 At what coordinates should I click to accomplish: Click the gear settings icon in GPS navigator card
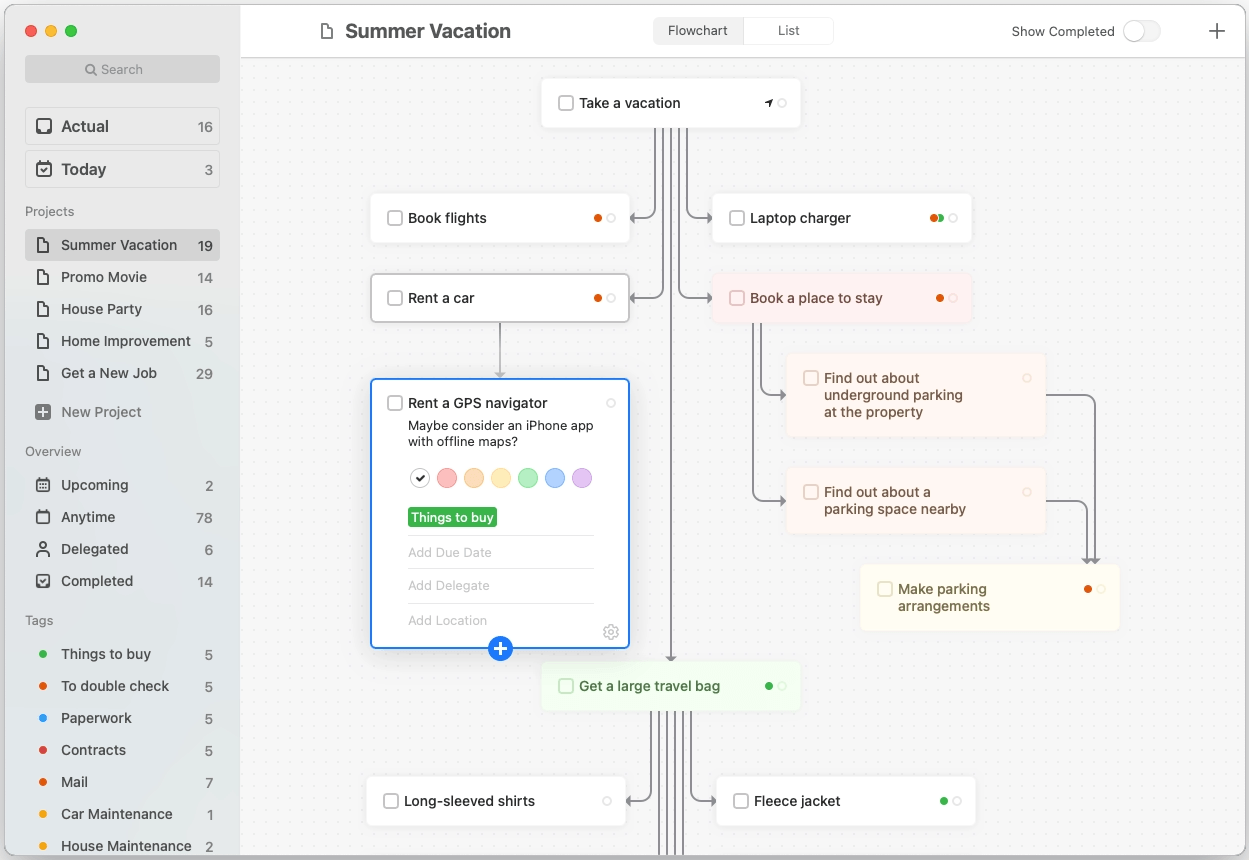click(x=611, y=632)
